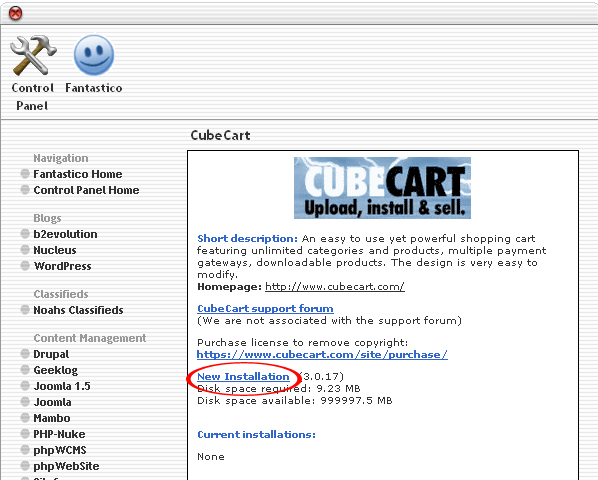Click the Blogs section header
598x480 pixels.
[x=47, y=218]
